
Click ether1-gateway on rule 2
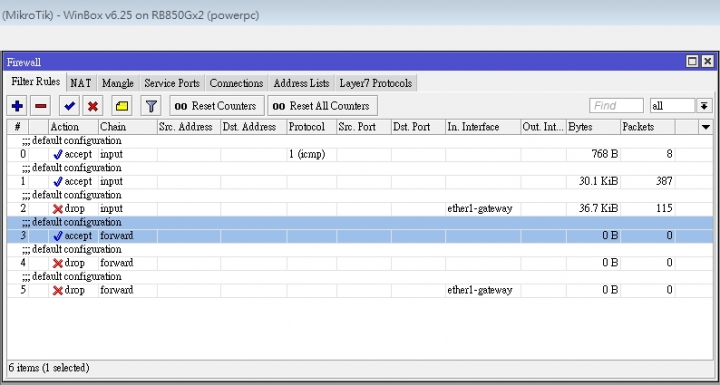(479, 209)
